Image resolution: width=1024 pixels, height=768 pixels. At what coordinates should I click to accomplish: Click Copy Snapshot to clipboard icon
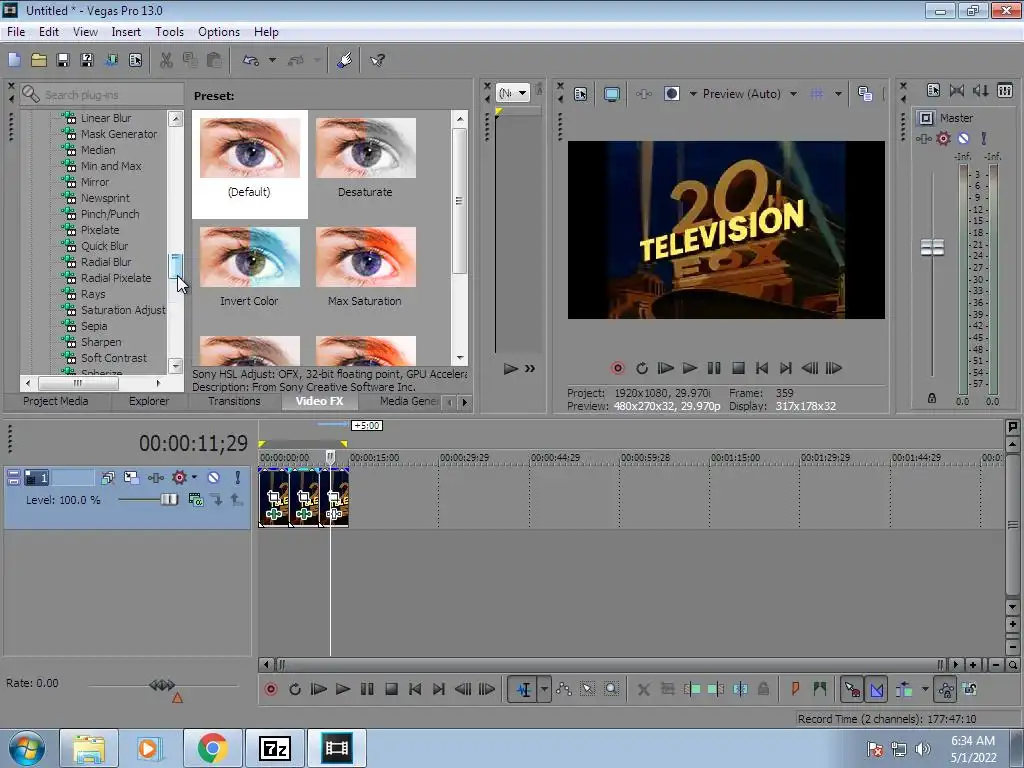coord(865,94)
